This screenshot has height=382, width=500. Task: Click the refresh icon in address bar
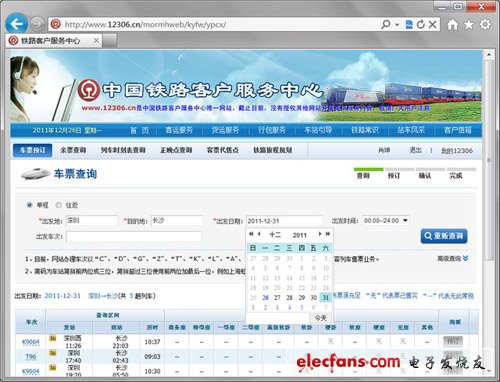[x=421, y=24]
